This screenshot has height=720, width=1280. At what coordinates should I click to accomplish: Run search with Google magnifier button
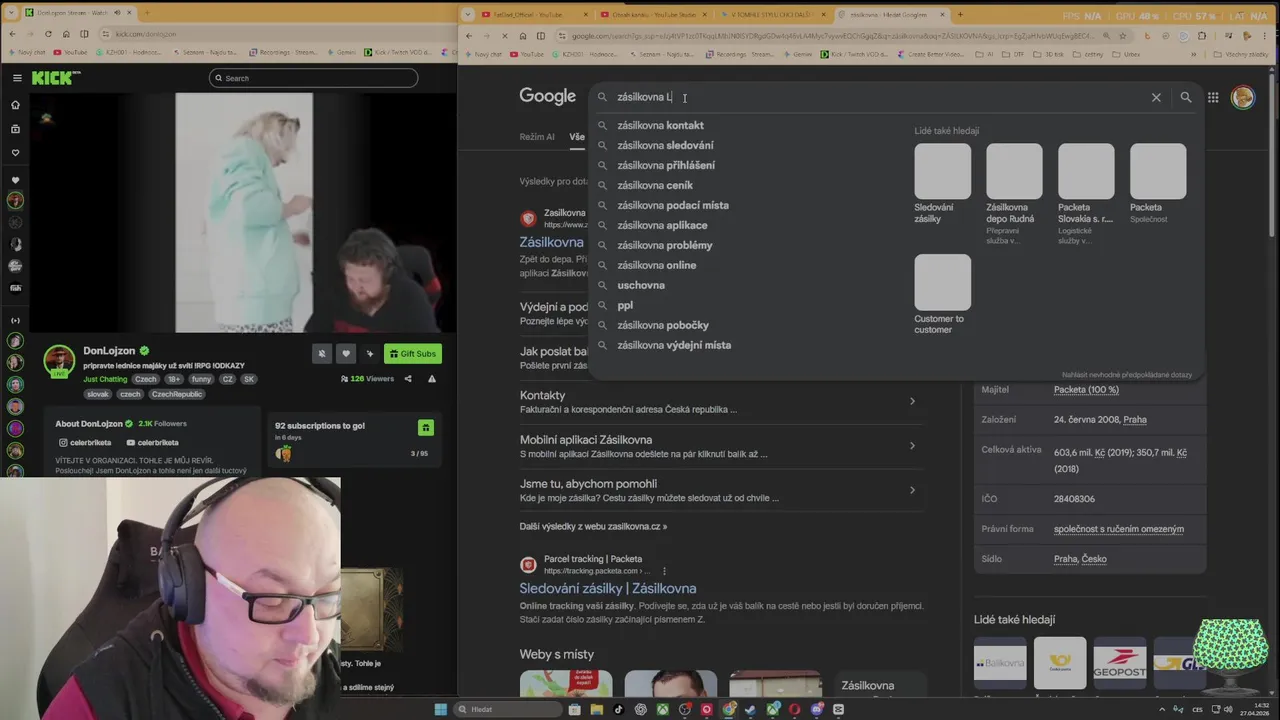pyautogui.click(x=1186, y=97)
